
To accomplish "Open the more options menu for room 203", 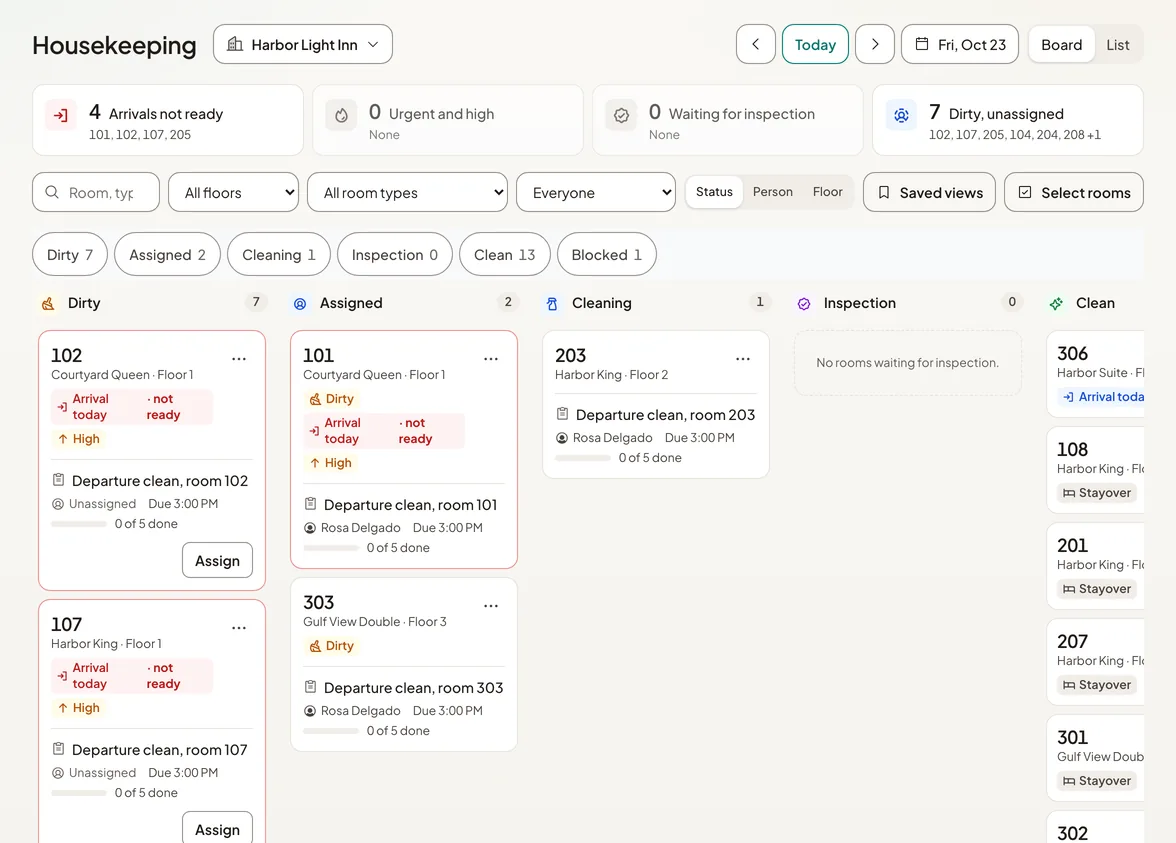I will (x=742, y=358).
